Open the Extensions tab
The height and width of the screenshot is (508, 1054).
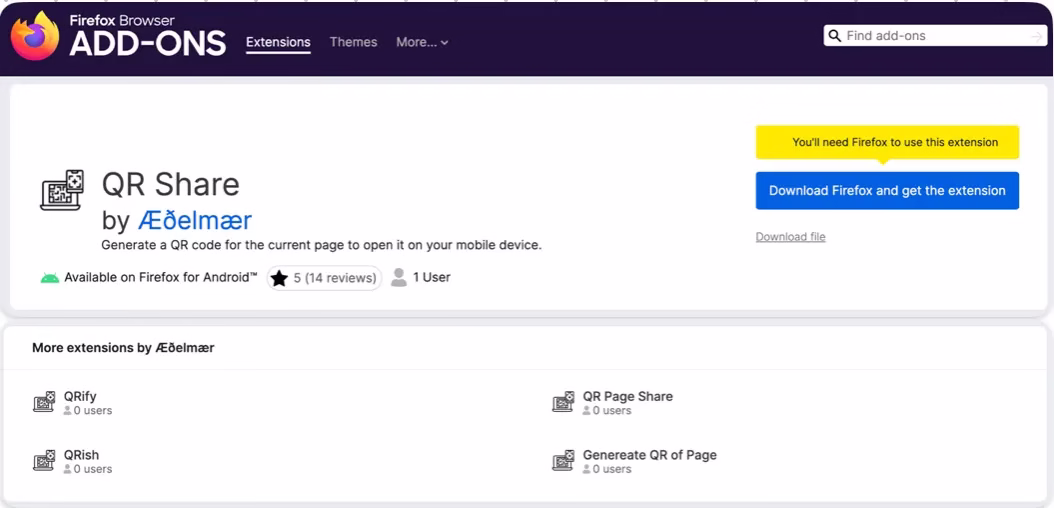278,42
